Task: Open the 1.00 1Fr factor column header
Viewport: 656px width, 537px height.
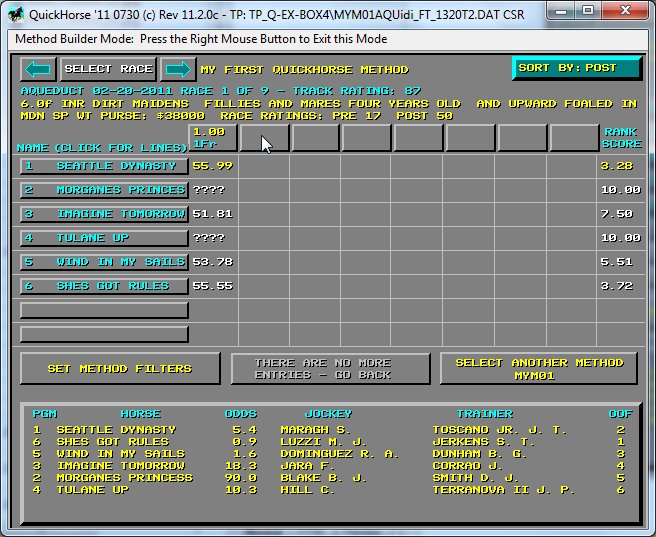Action: [x=213, y=138]
